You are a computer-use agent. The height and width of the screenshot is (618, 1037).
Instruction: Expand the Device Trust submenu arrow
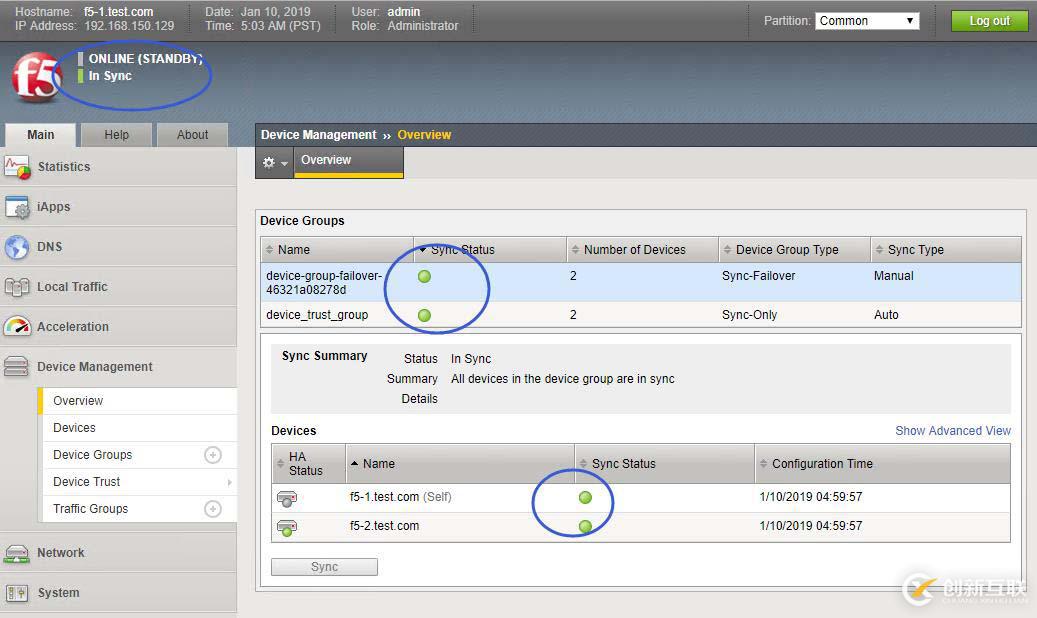(229, 482)
